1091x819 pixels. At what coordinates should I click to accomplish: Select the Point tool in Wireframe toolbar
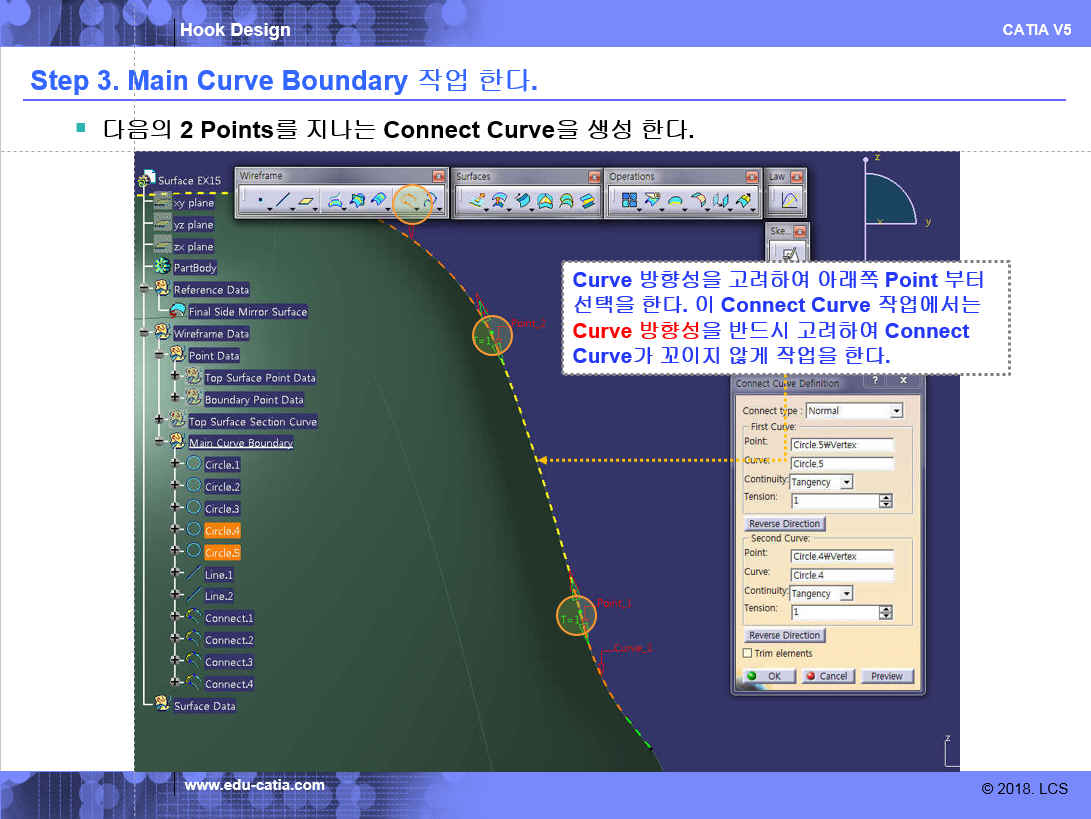pyautogui.click(x=260, y=201)
